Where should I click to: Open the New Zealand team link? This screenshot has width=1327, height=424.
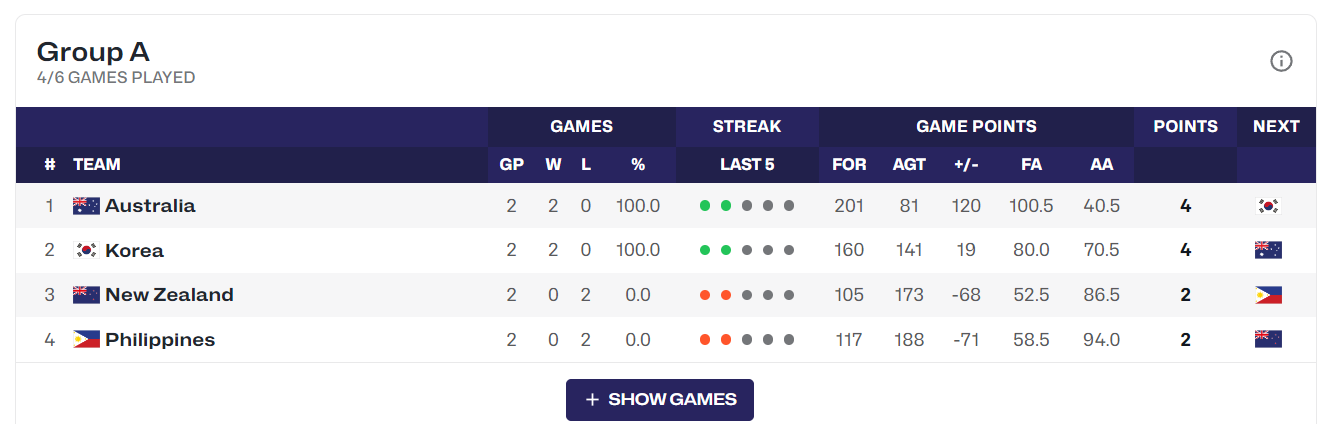pyautogui.click(x=169, y=295)
